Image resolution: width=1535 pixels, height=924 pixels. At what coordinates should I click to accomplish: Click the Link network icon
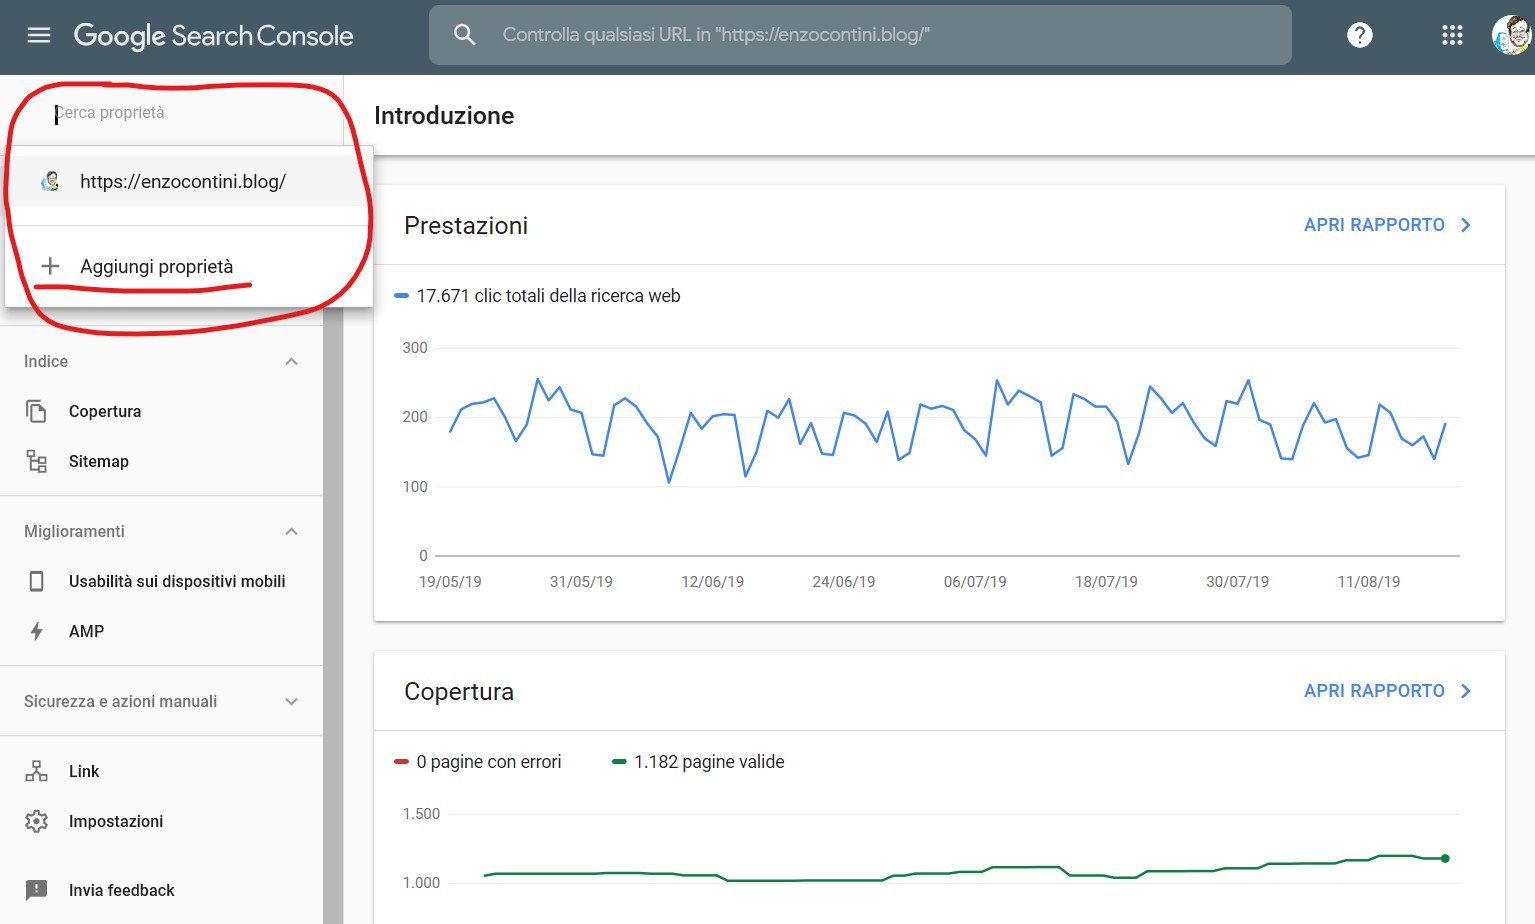point(37,771)
